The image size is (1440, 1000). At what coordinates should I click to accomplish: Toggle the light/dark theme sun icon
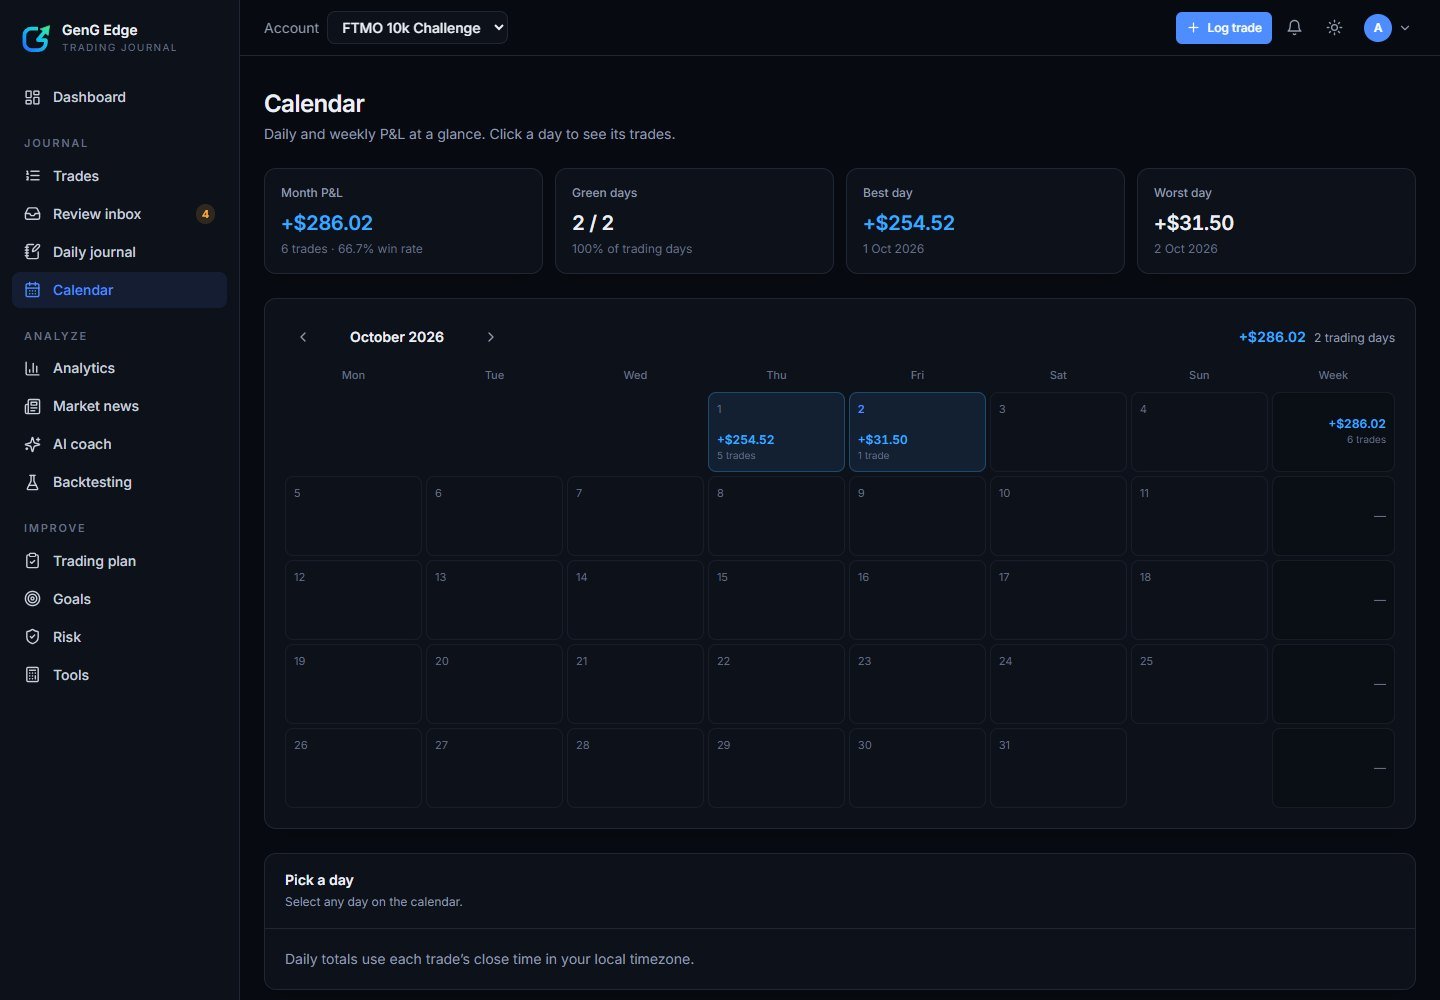[1334, 28]
